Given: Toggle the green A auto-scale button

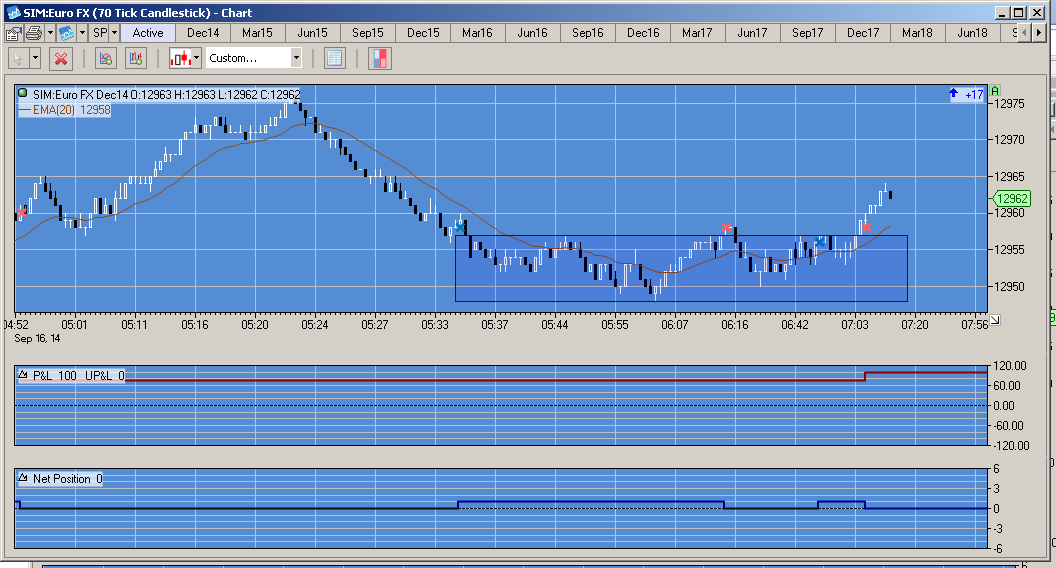Looking at the screenshot, I should pyautogui.click(x=995, y=90).
